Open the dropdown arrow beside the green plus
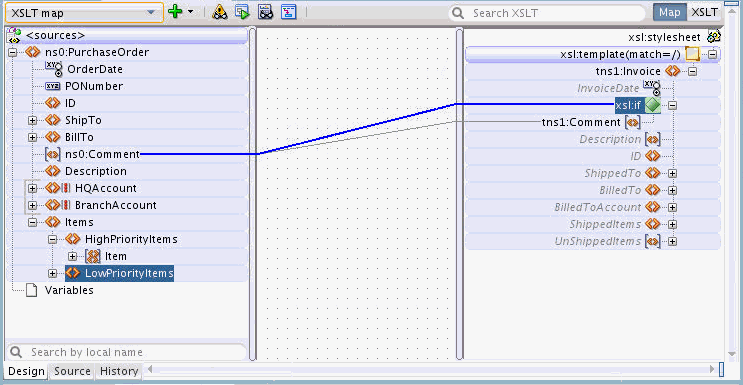 point(190,12)
